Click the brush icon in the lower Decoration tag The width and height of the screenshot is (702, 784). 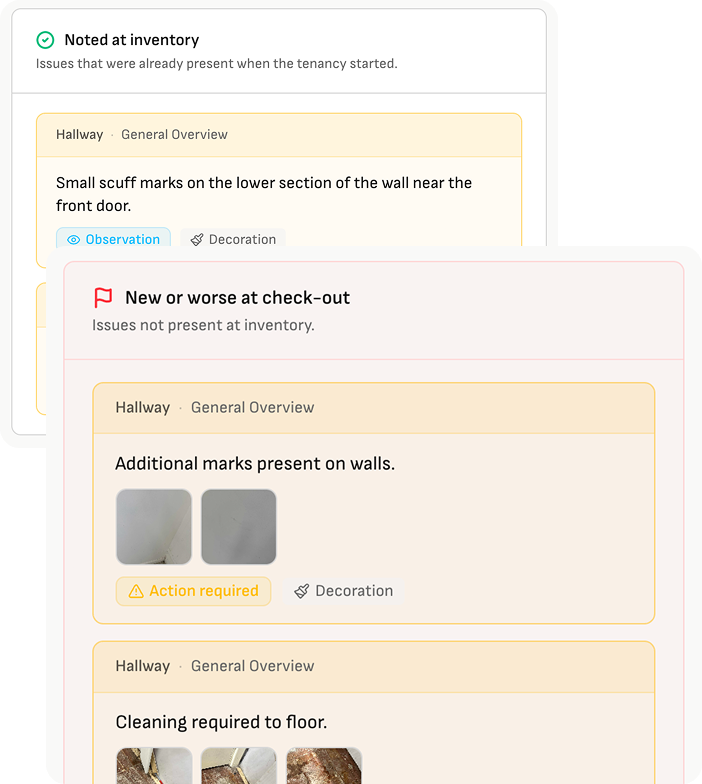point(302,591)
